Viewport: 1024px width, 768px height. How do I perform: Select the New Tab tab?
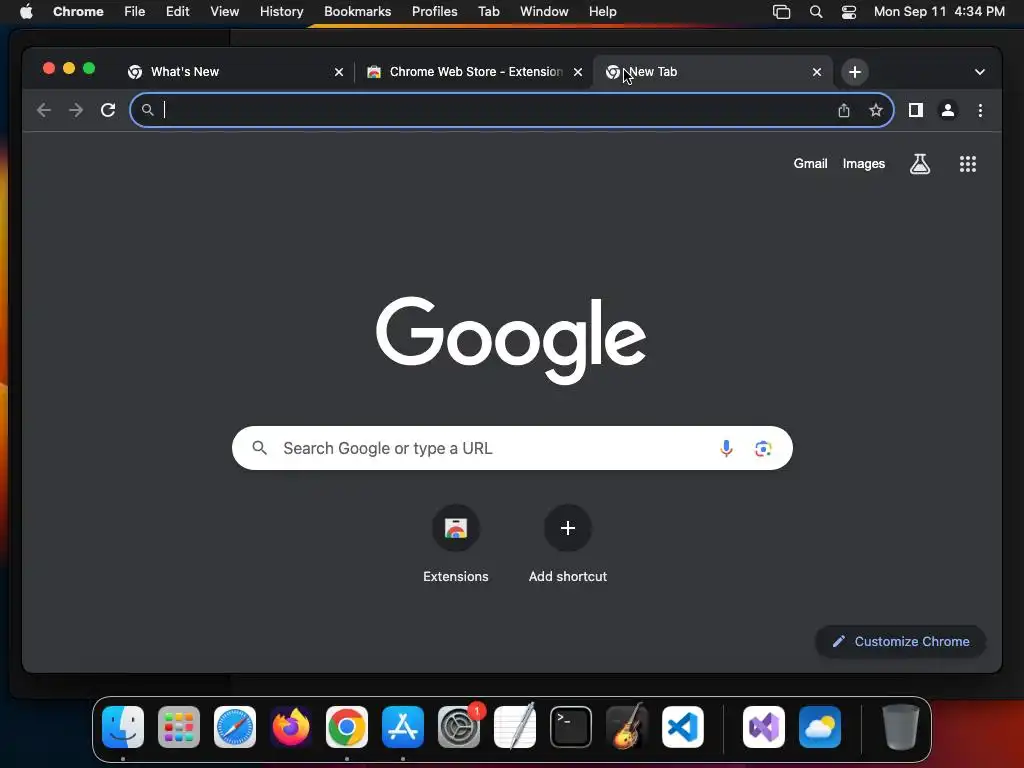pos(714,72)
